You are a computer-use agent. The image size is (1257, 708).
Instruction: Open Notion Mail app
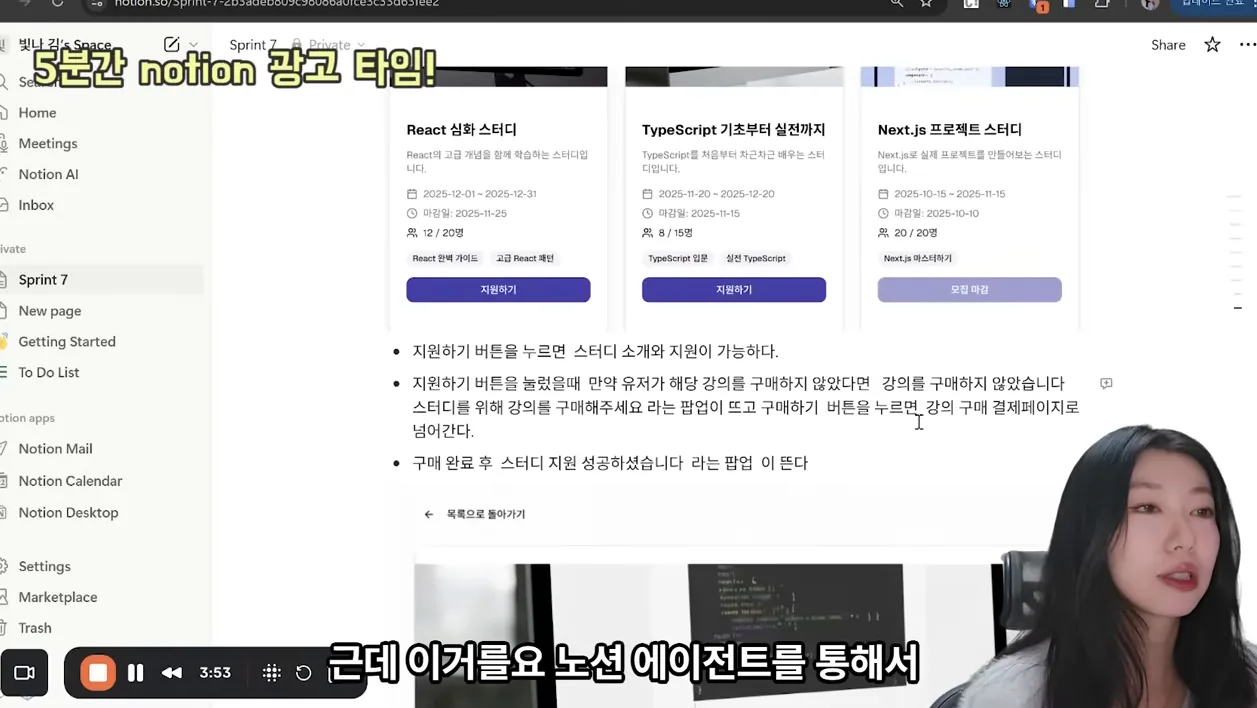(55, 449)
